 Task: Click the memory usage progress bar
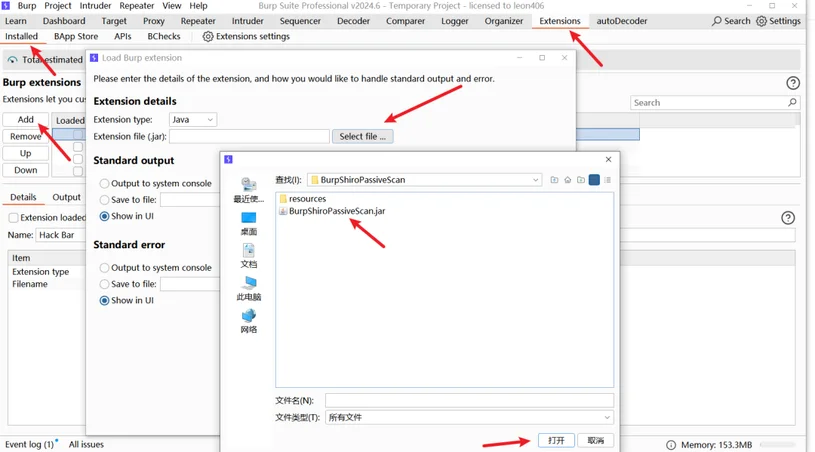pos(778,445)
